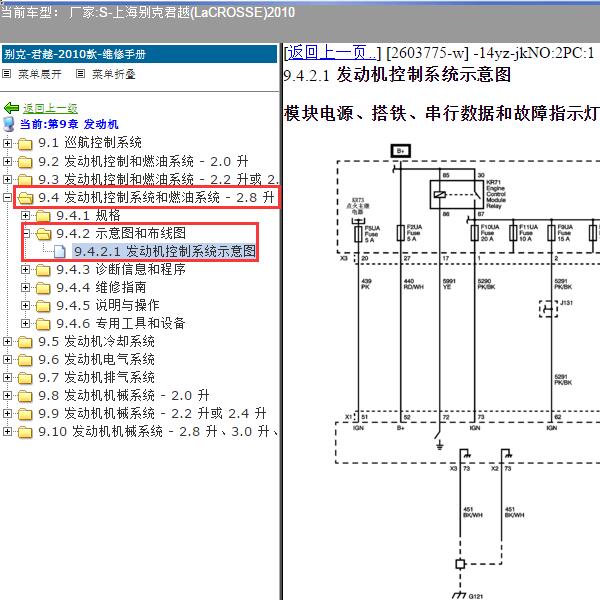Expand the 9.4.1 规格 node
Screen dimensions: 600x600
[x=25, y=215]
